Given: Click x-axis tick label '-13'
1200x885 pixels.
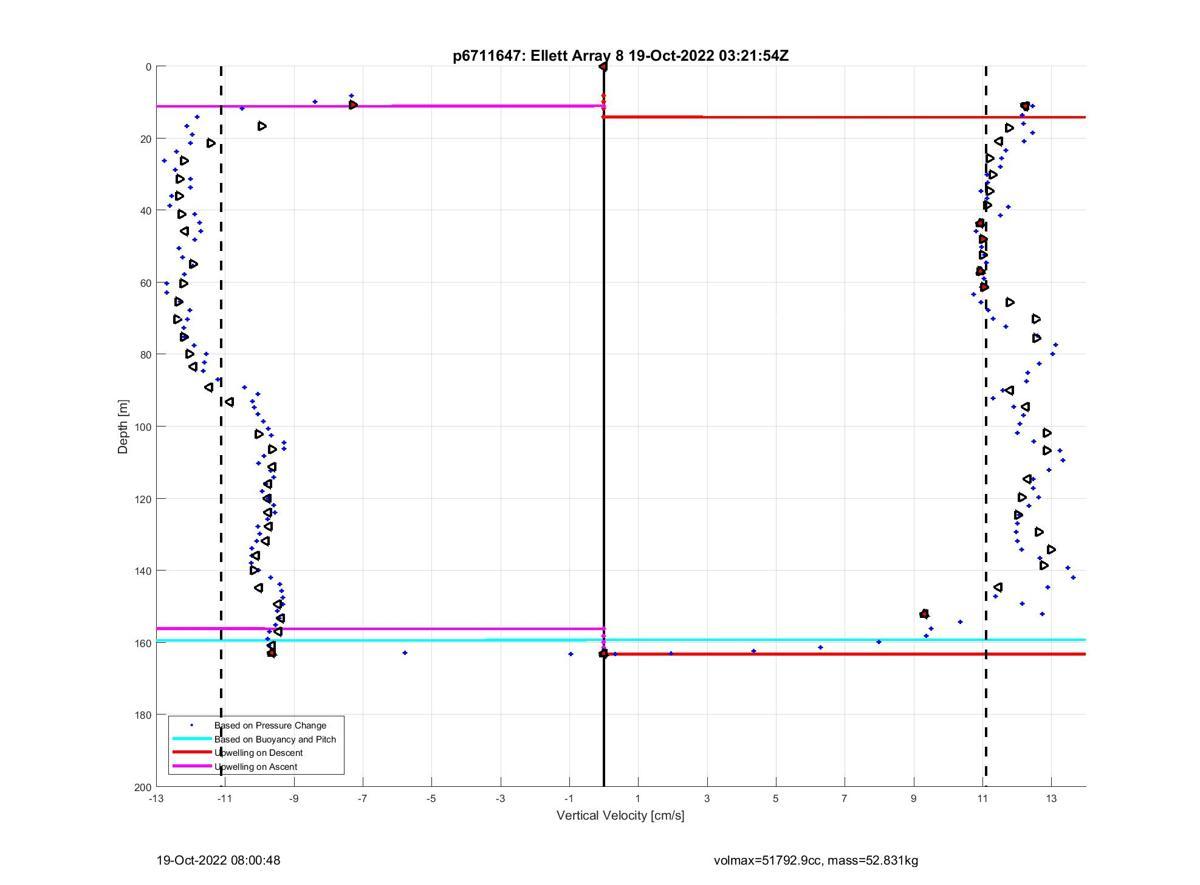Looking at the screenshot, I should click(156, 799).
